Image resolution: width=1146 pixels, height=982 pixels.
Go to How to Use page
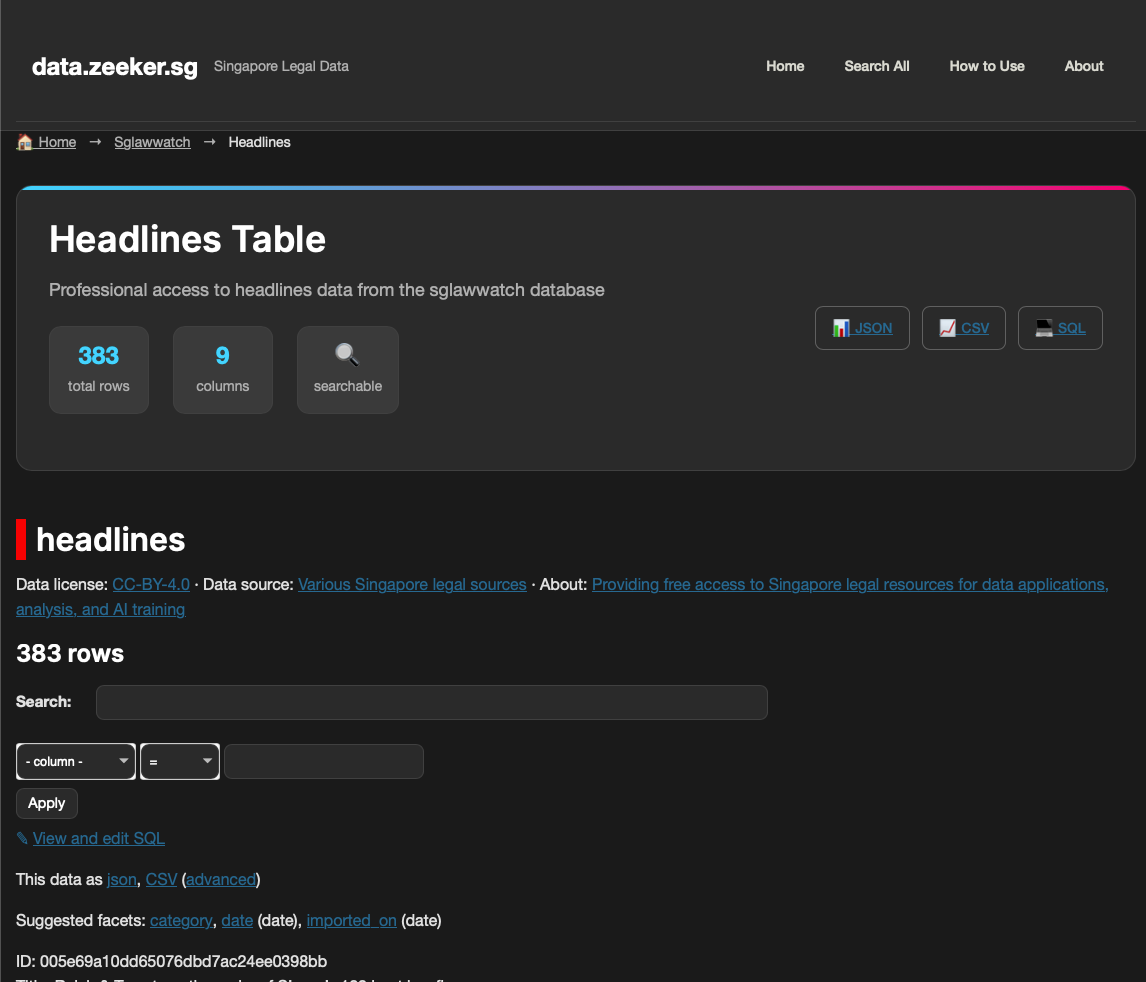point(986,66)
